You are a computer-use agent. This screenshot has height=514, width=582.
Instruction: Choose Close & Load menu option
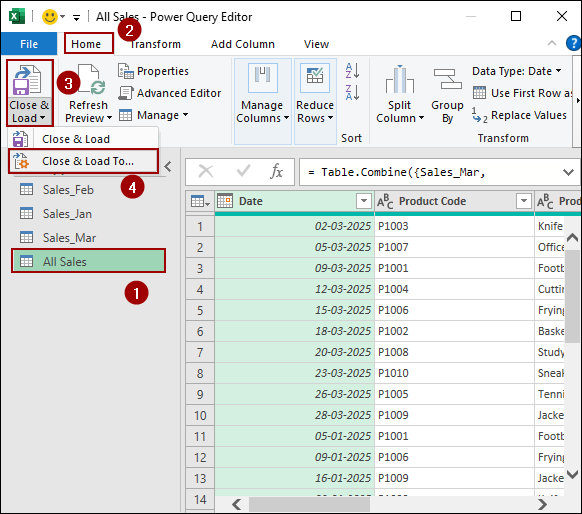(x=83, y=139)
